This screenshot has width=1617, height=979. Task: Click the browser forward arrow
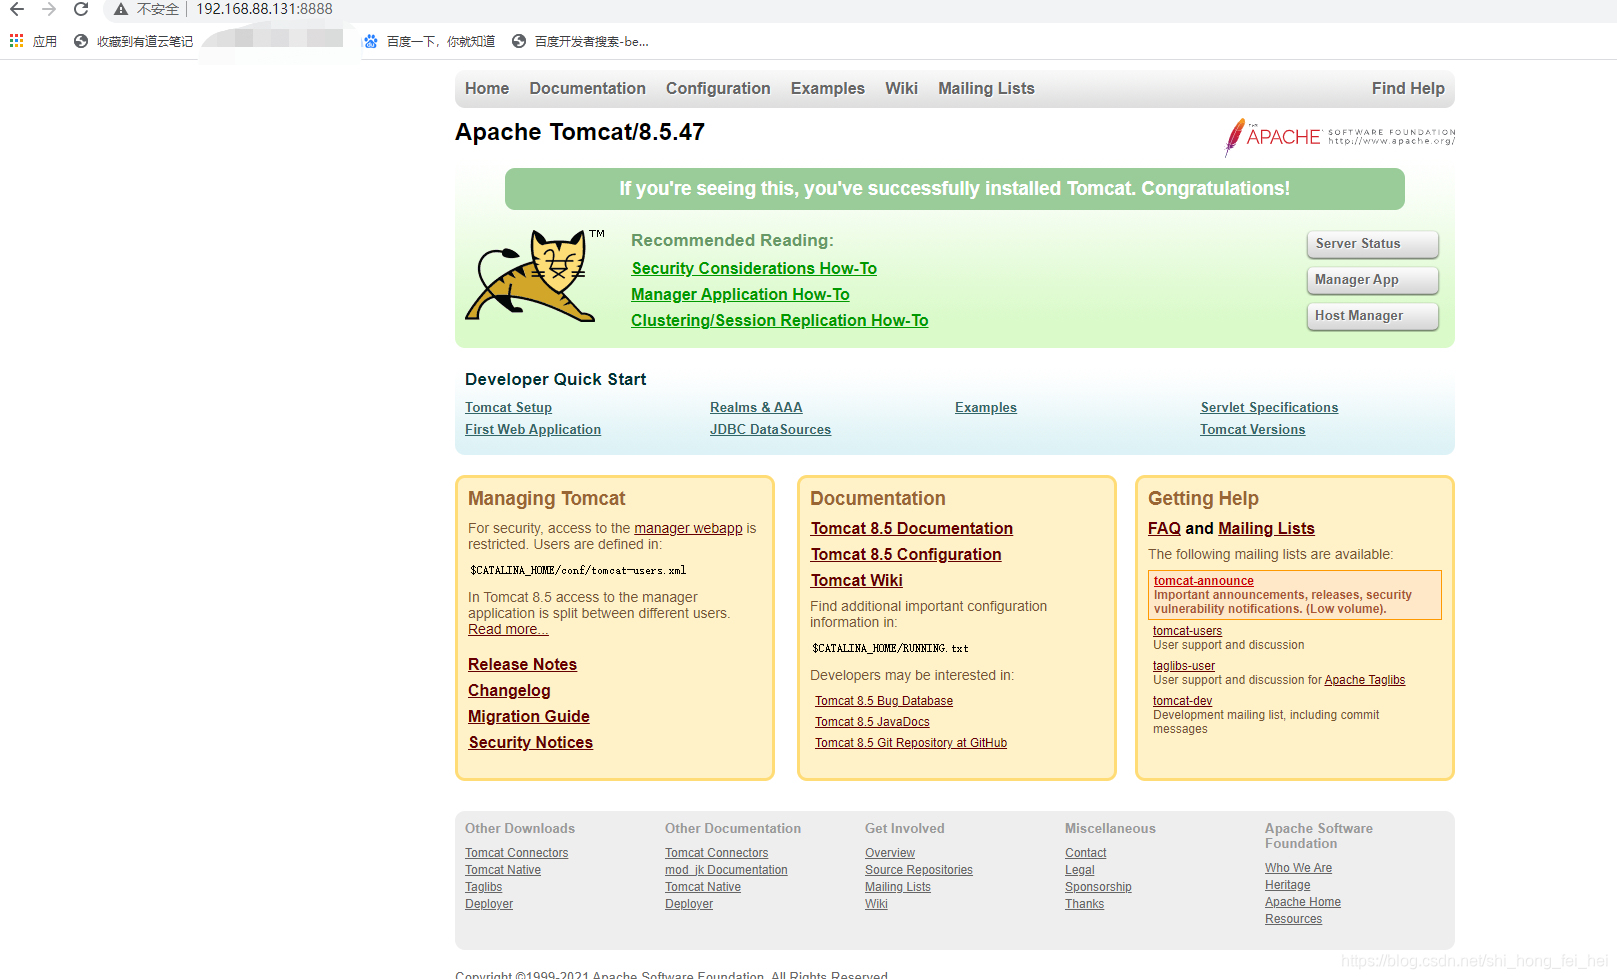pos(49,9)
